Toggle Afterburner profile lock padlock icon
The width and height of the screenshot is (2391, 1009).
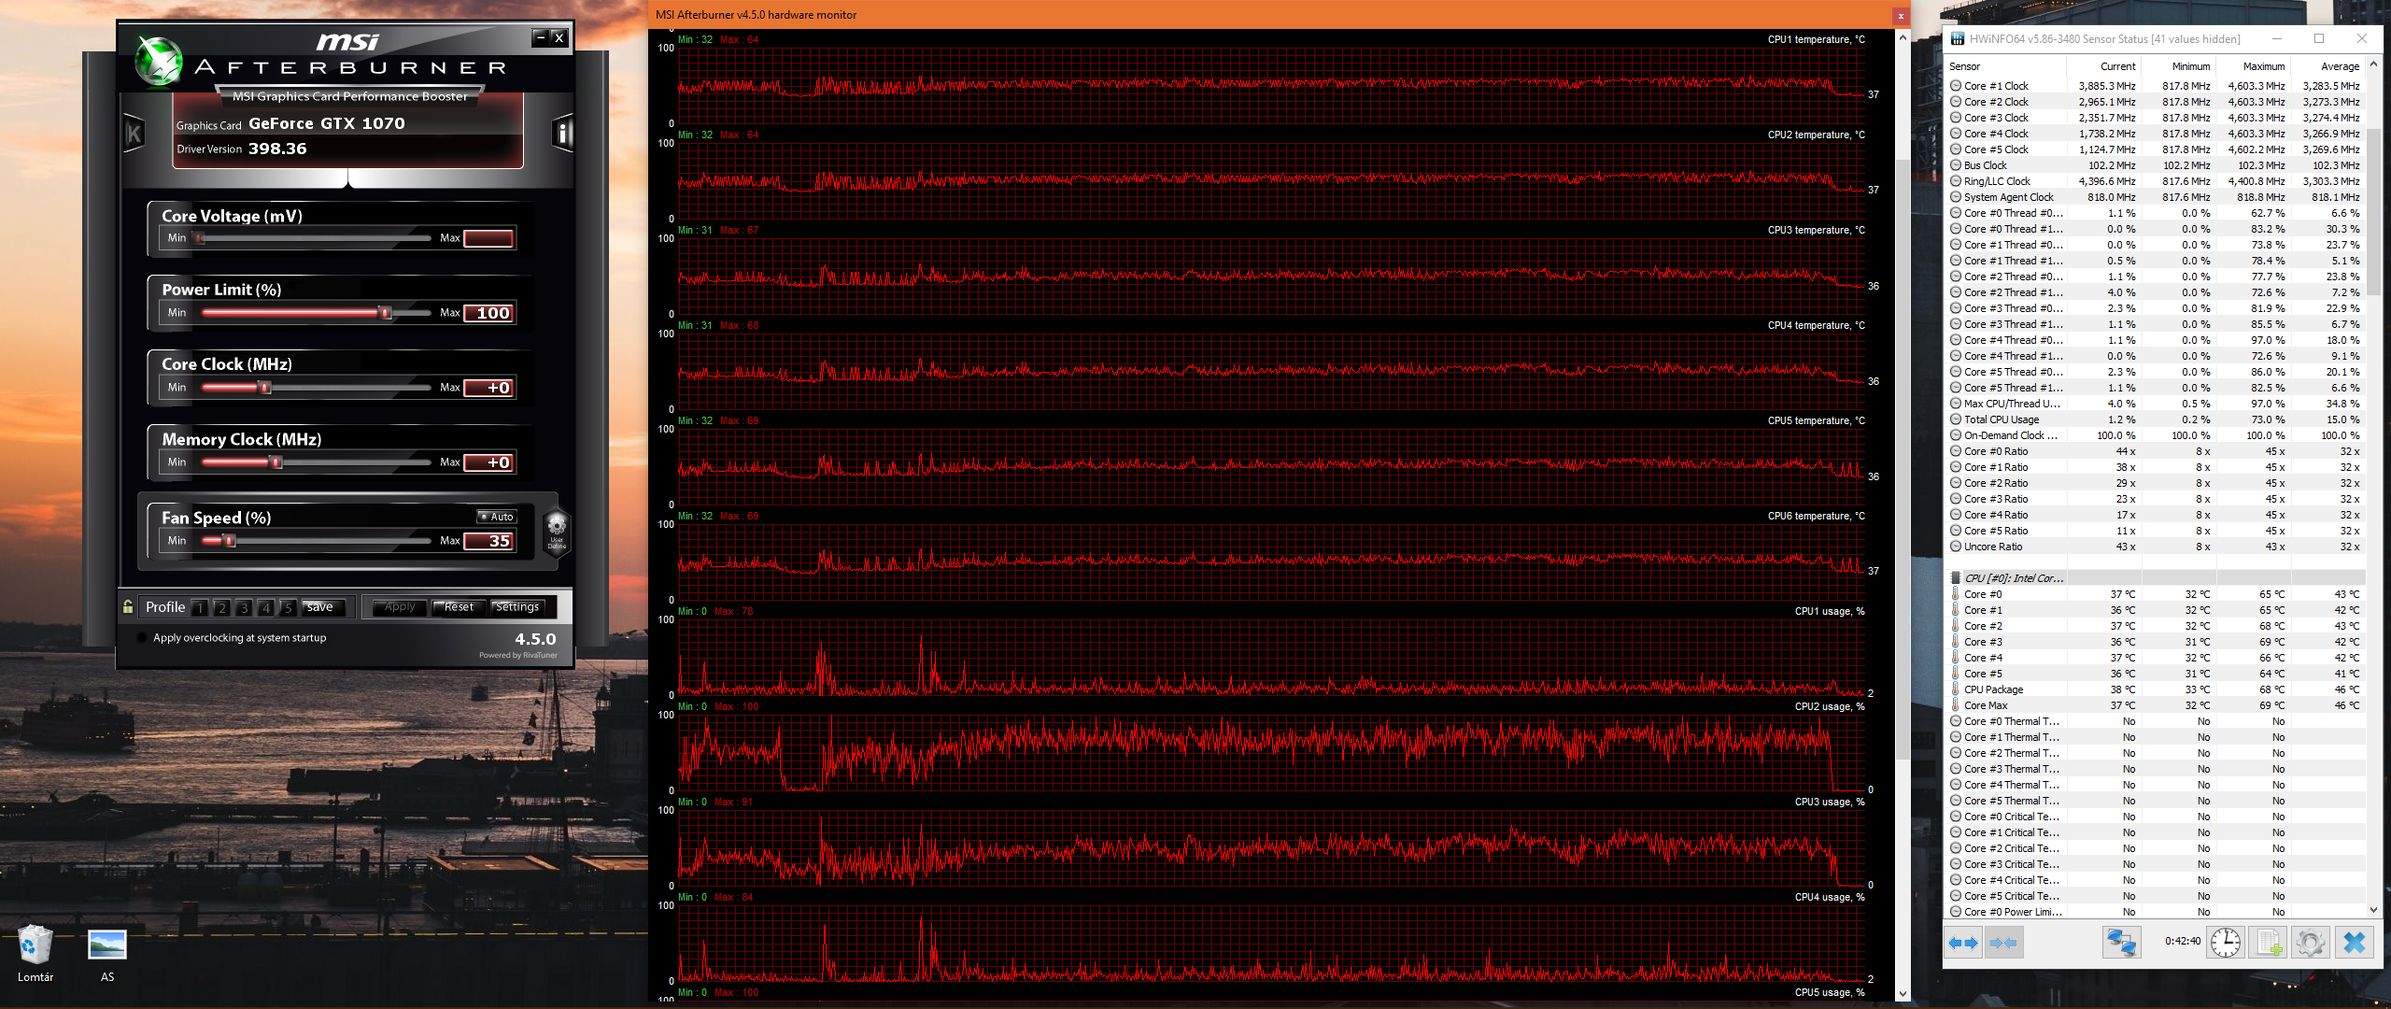tap(128, 606)
